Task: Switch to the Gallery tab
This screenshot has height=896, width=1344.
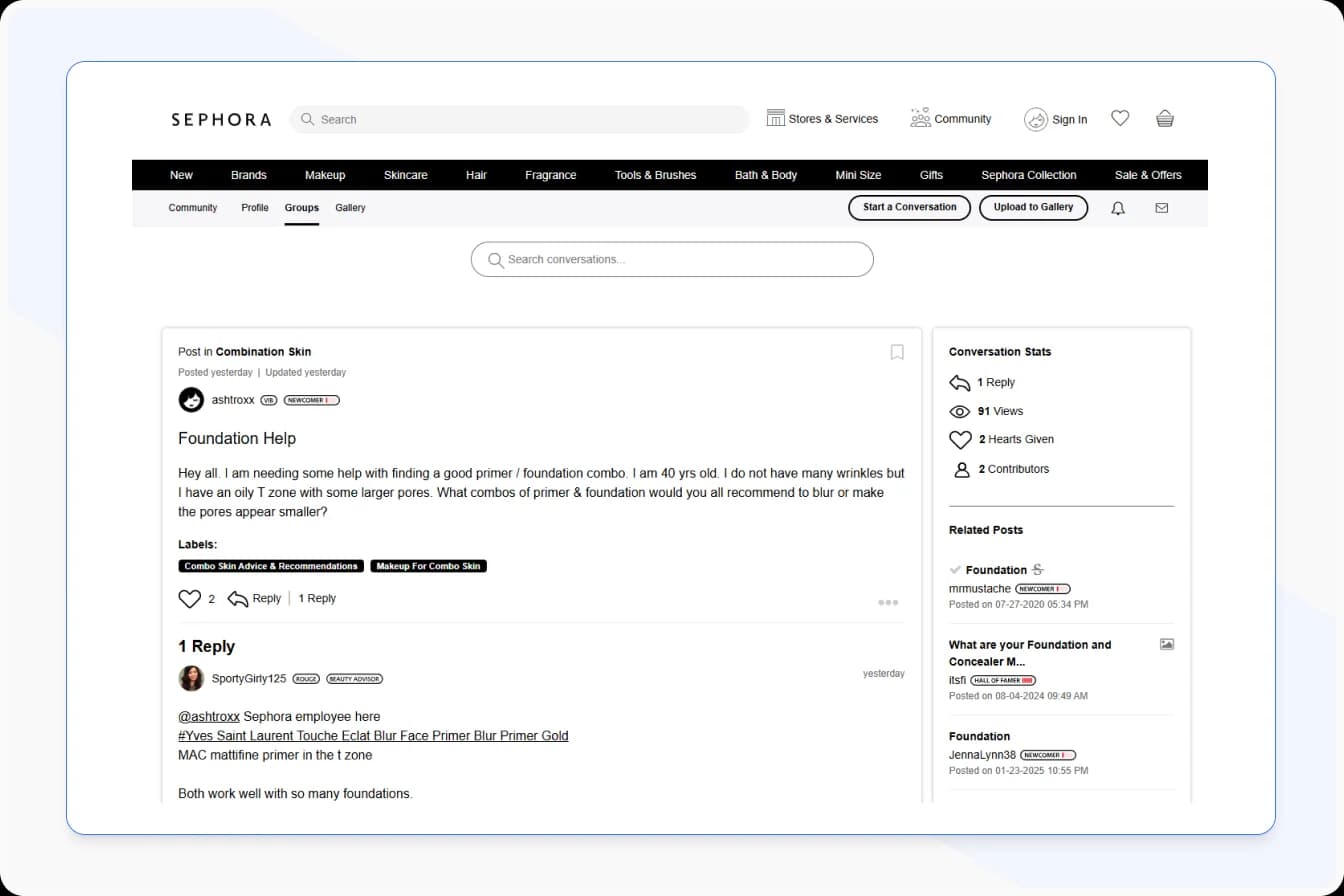Action: pyautogui.click(x=350, y=208)
